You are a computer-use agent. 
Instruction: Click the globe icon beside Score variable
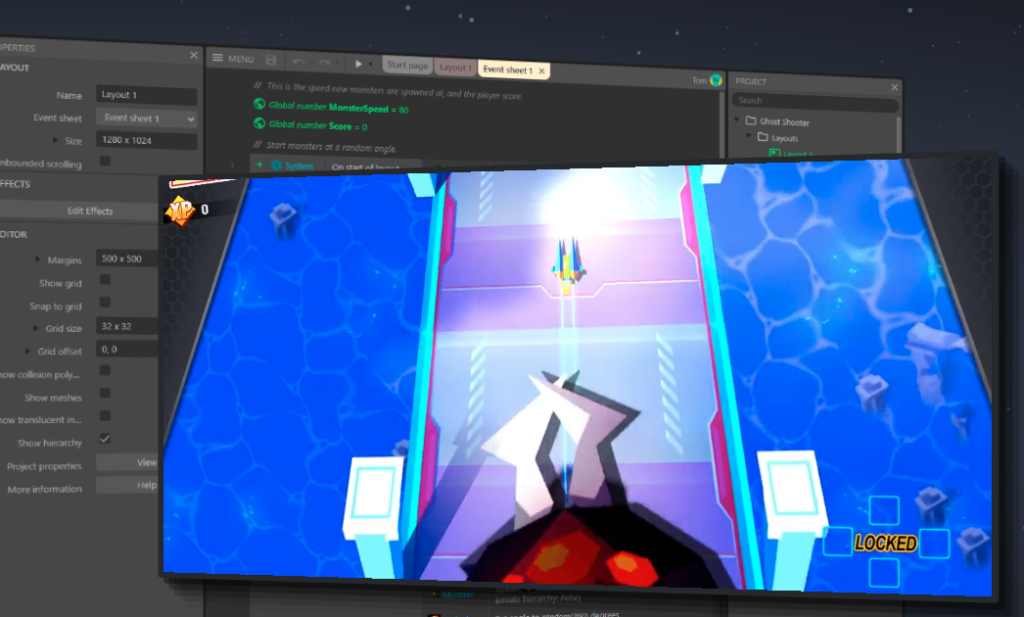tap(259, 123)
